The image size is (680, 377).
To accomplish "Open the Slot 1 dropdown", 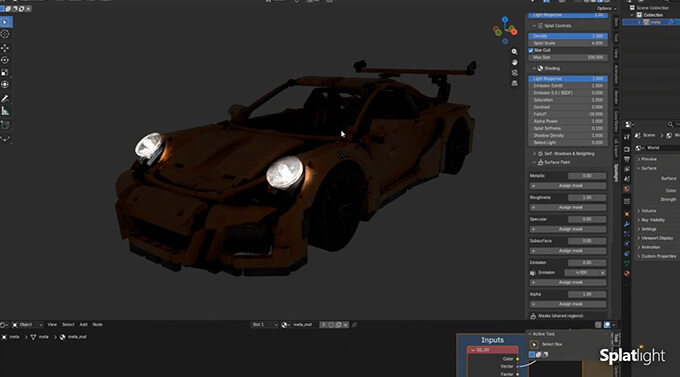I will (264, 325).
